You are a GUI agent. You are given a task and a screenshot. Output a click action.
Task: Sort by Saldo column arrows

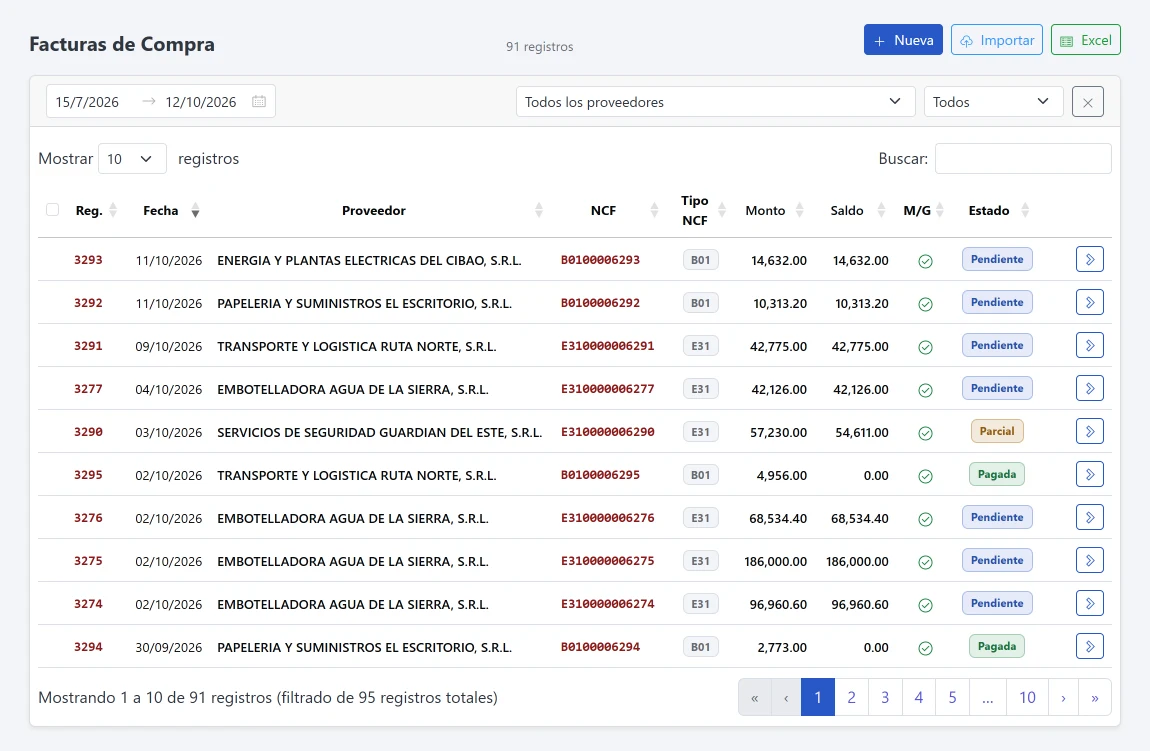(x=882, y=210)
